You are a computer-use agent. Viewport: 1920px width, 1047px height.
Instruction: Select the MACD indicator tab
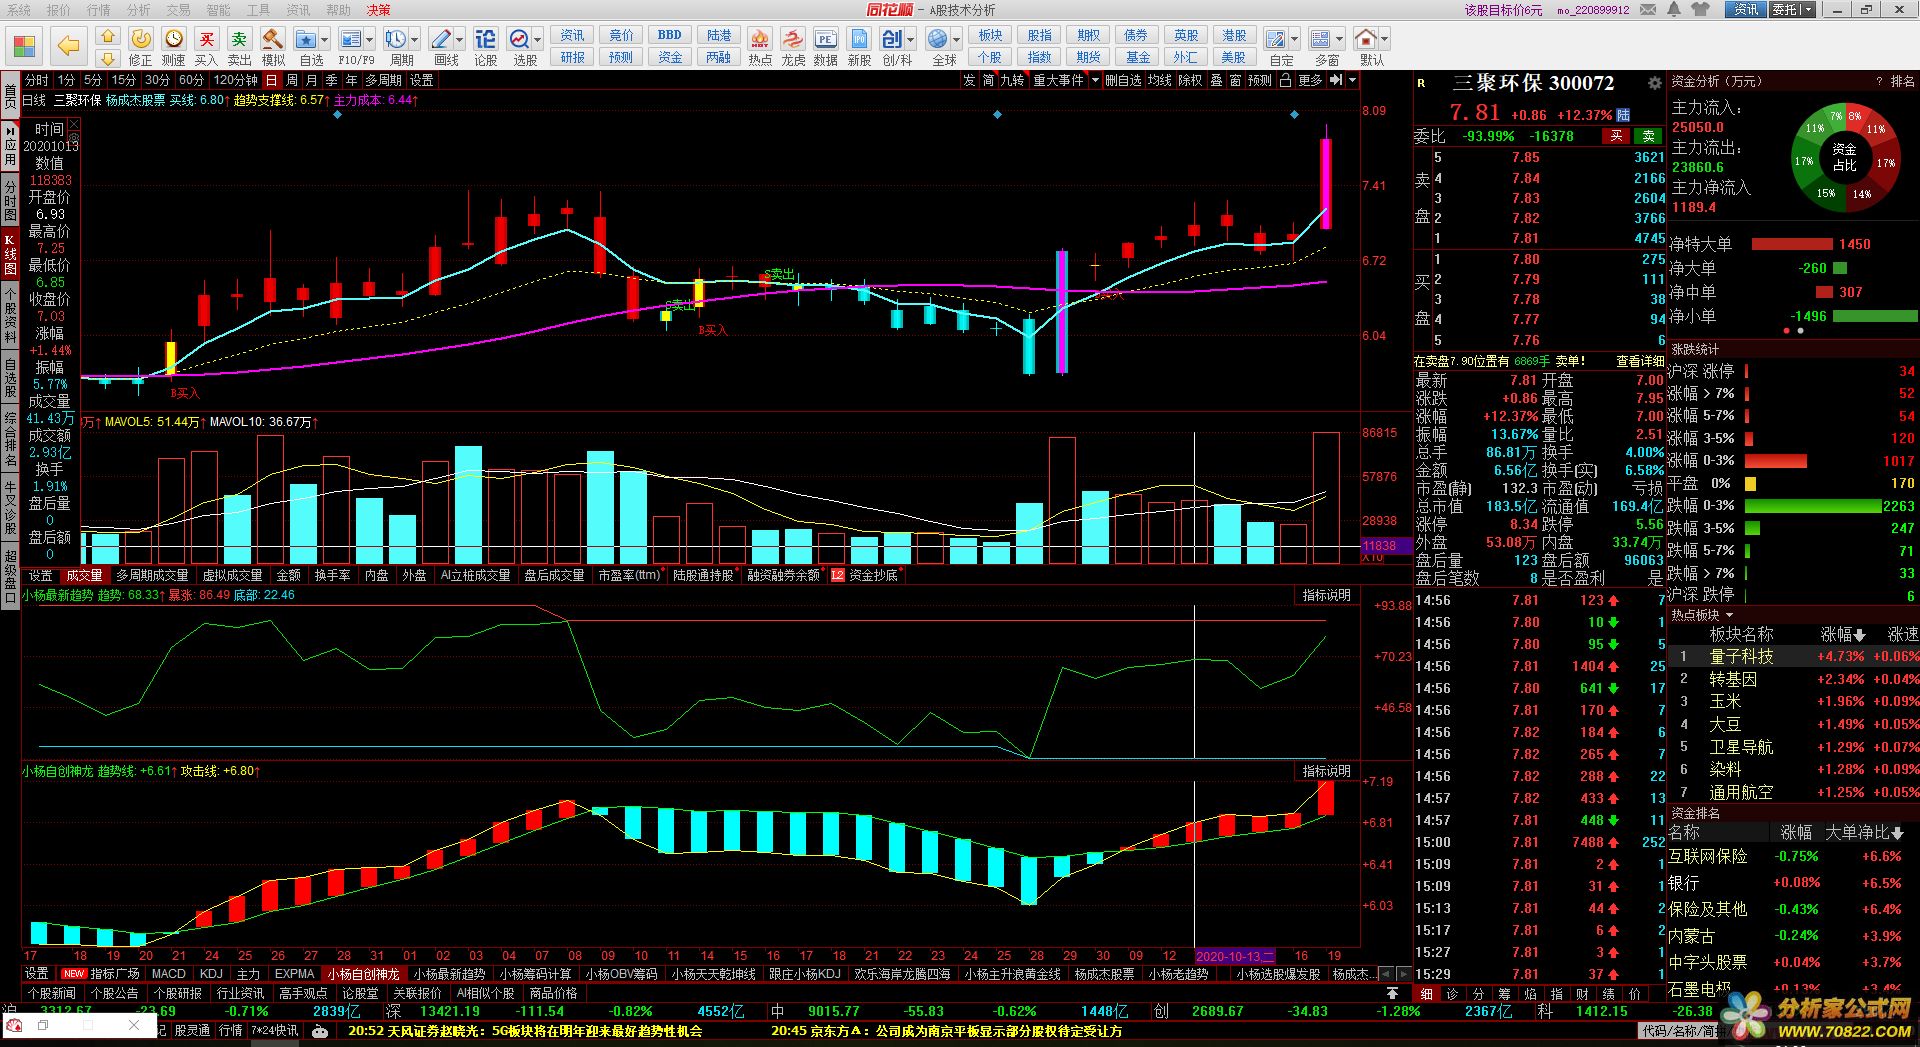168,973
